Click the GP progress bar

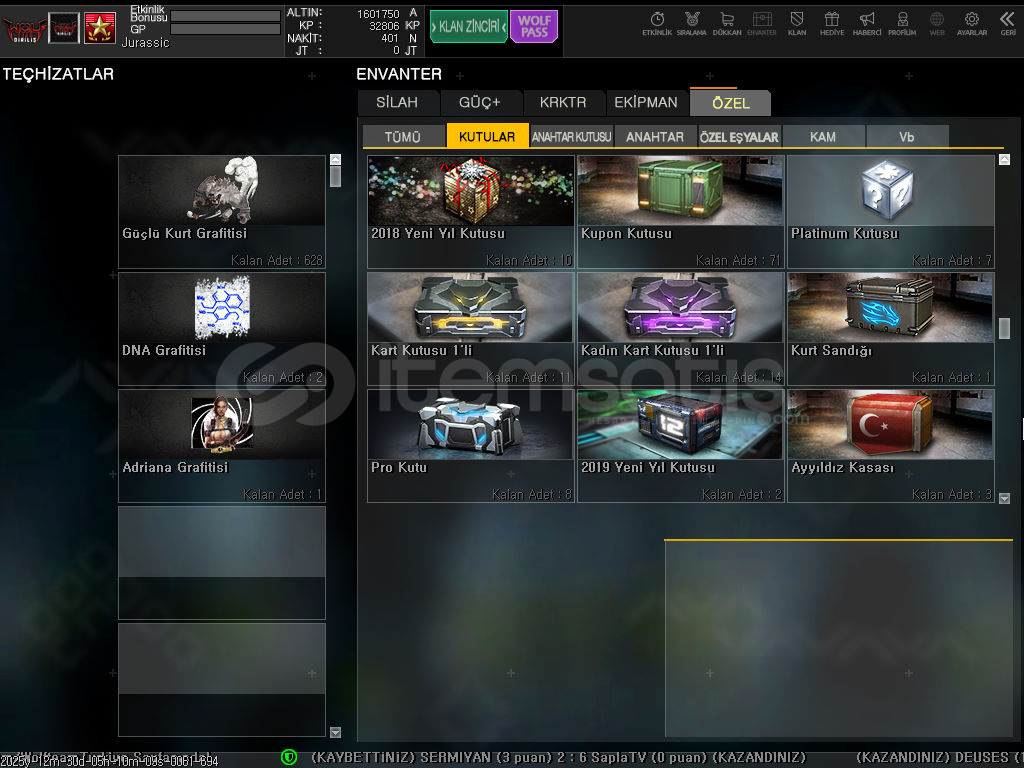pyautogui.click(x=225, y=29)
